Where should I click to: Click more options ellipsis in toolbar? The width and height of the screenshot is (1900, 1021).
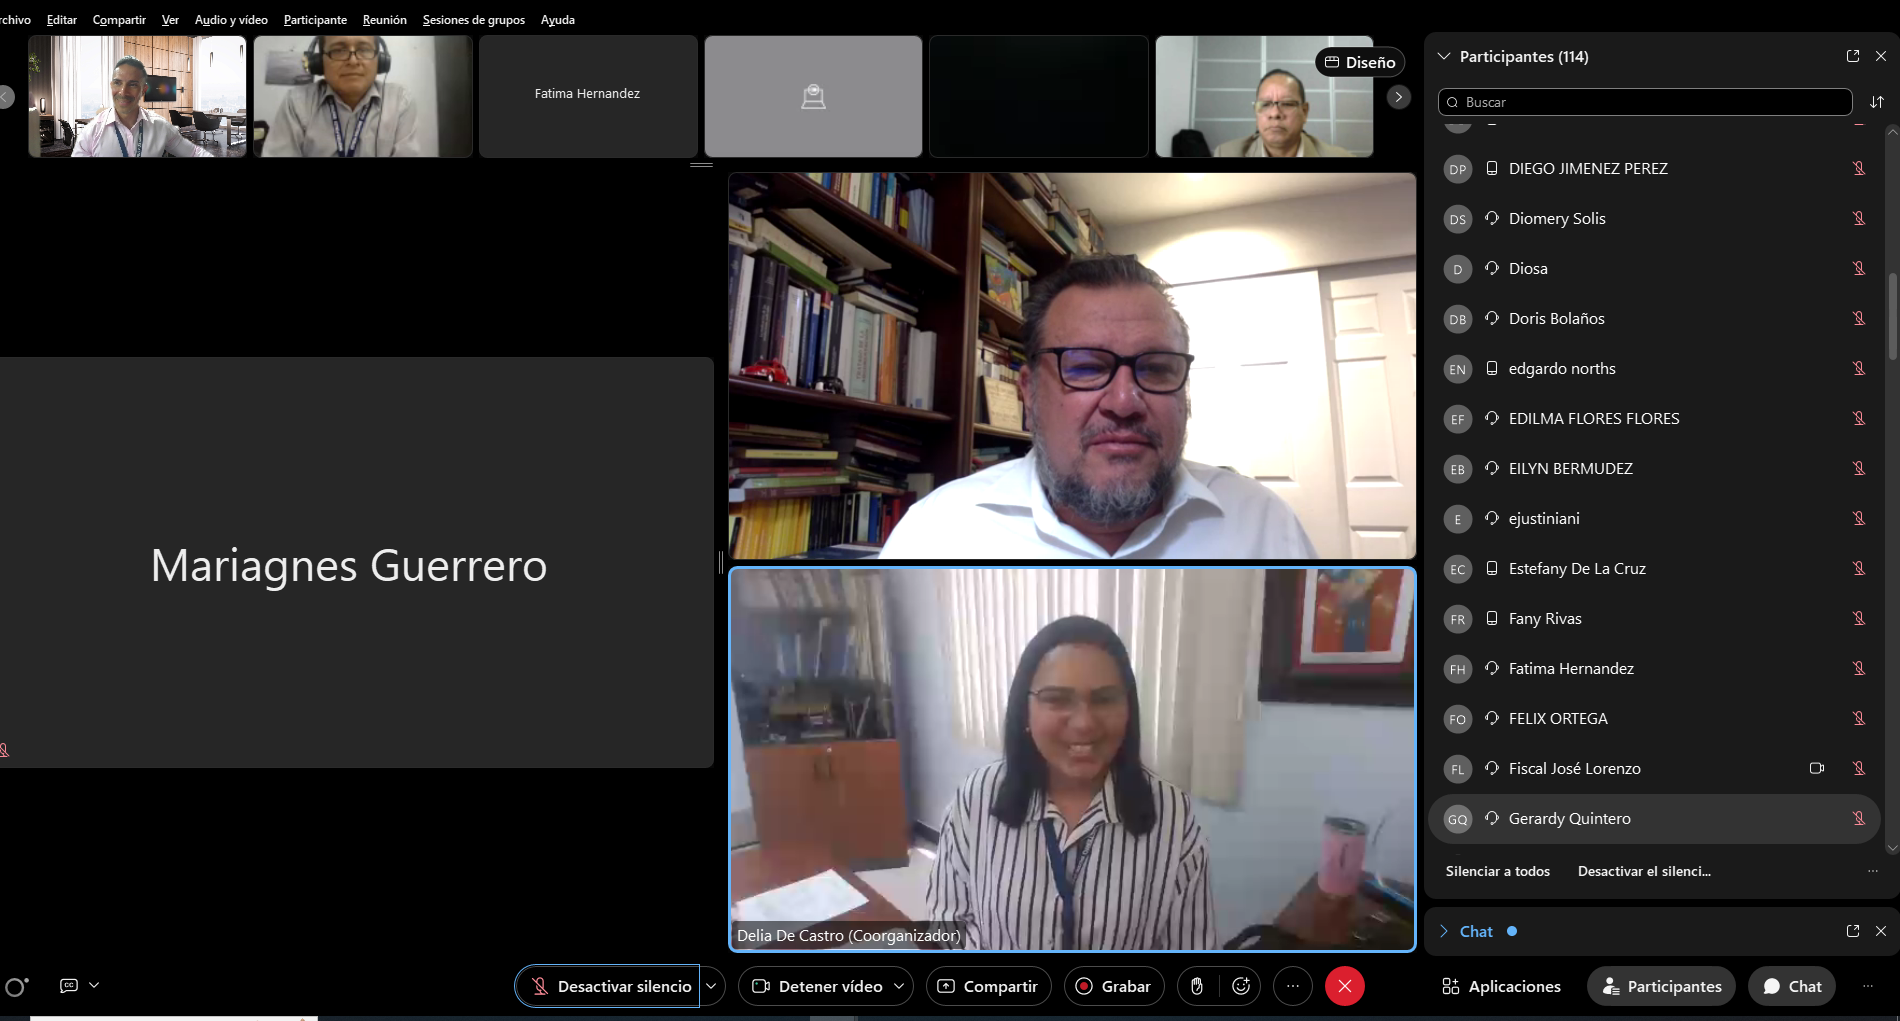tap(1293, 986)
